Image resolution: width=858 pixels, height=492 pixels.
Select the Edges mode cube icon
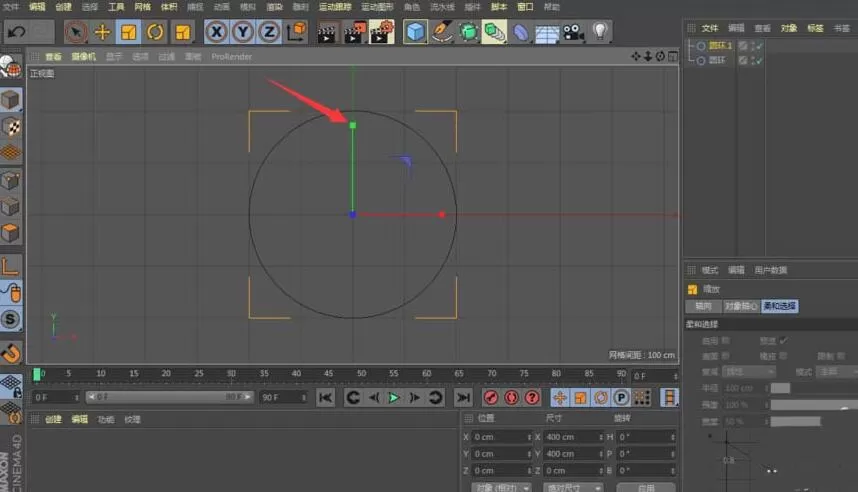coord(11,206)
